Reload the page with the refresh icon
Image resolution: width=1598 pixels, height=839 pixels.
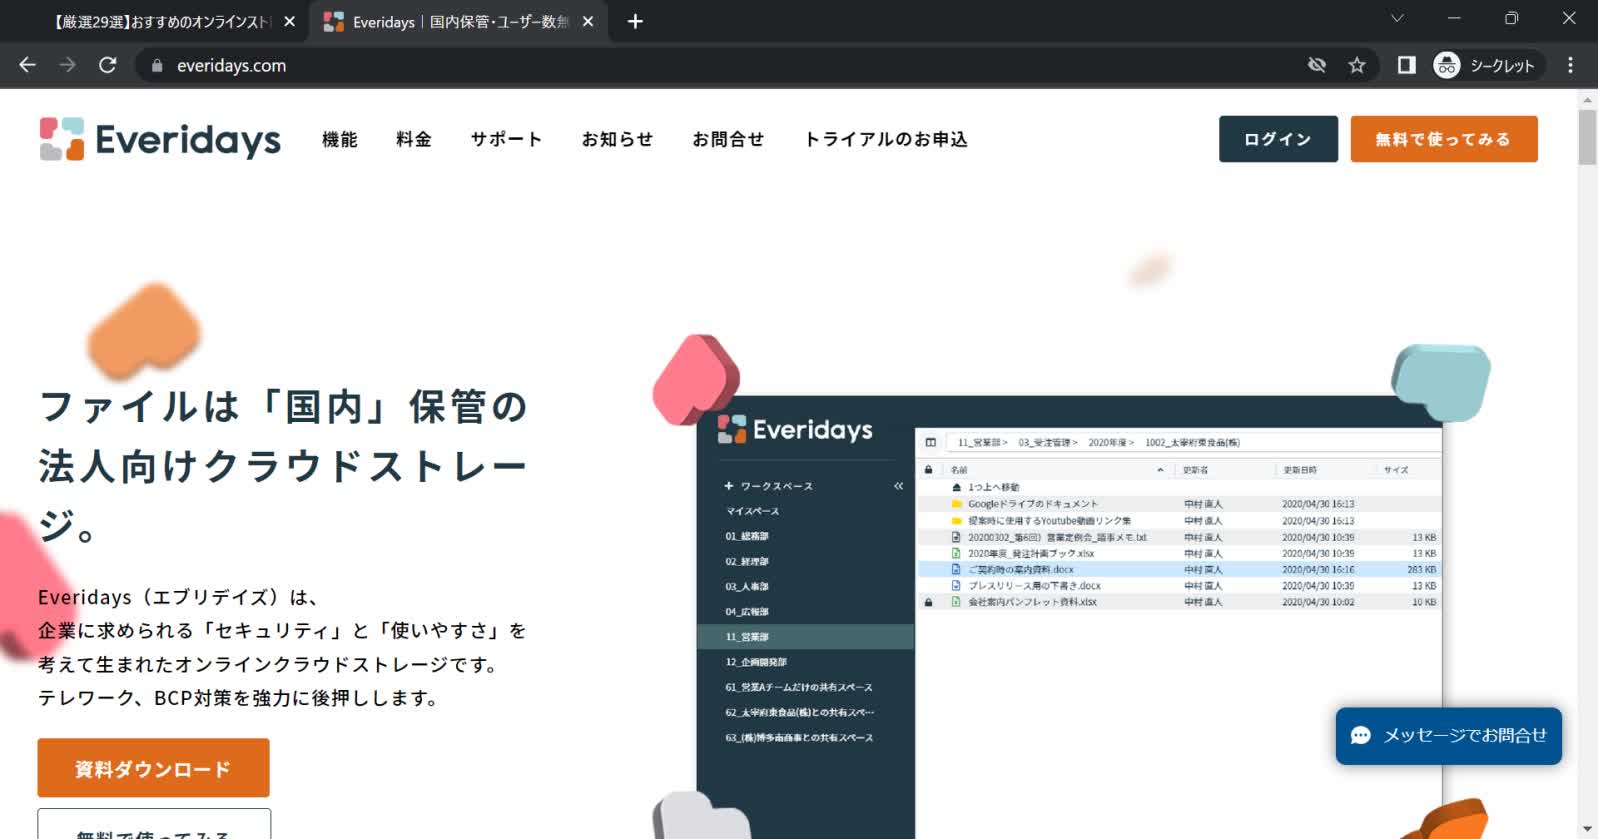coord(107,65)
